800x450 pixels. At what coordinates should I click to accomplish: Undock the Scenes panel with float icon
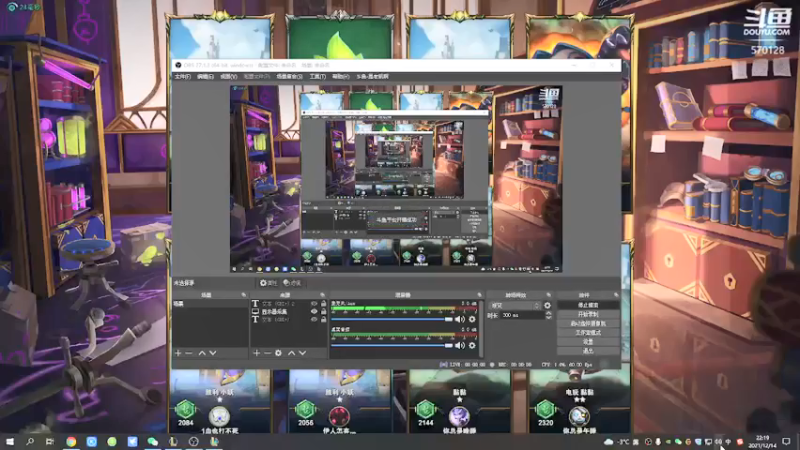243,295
